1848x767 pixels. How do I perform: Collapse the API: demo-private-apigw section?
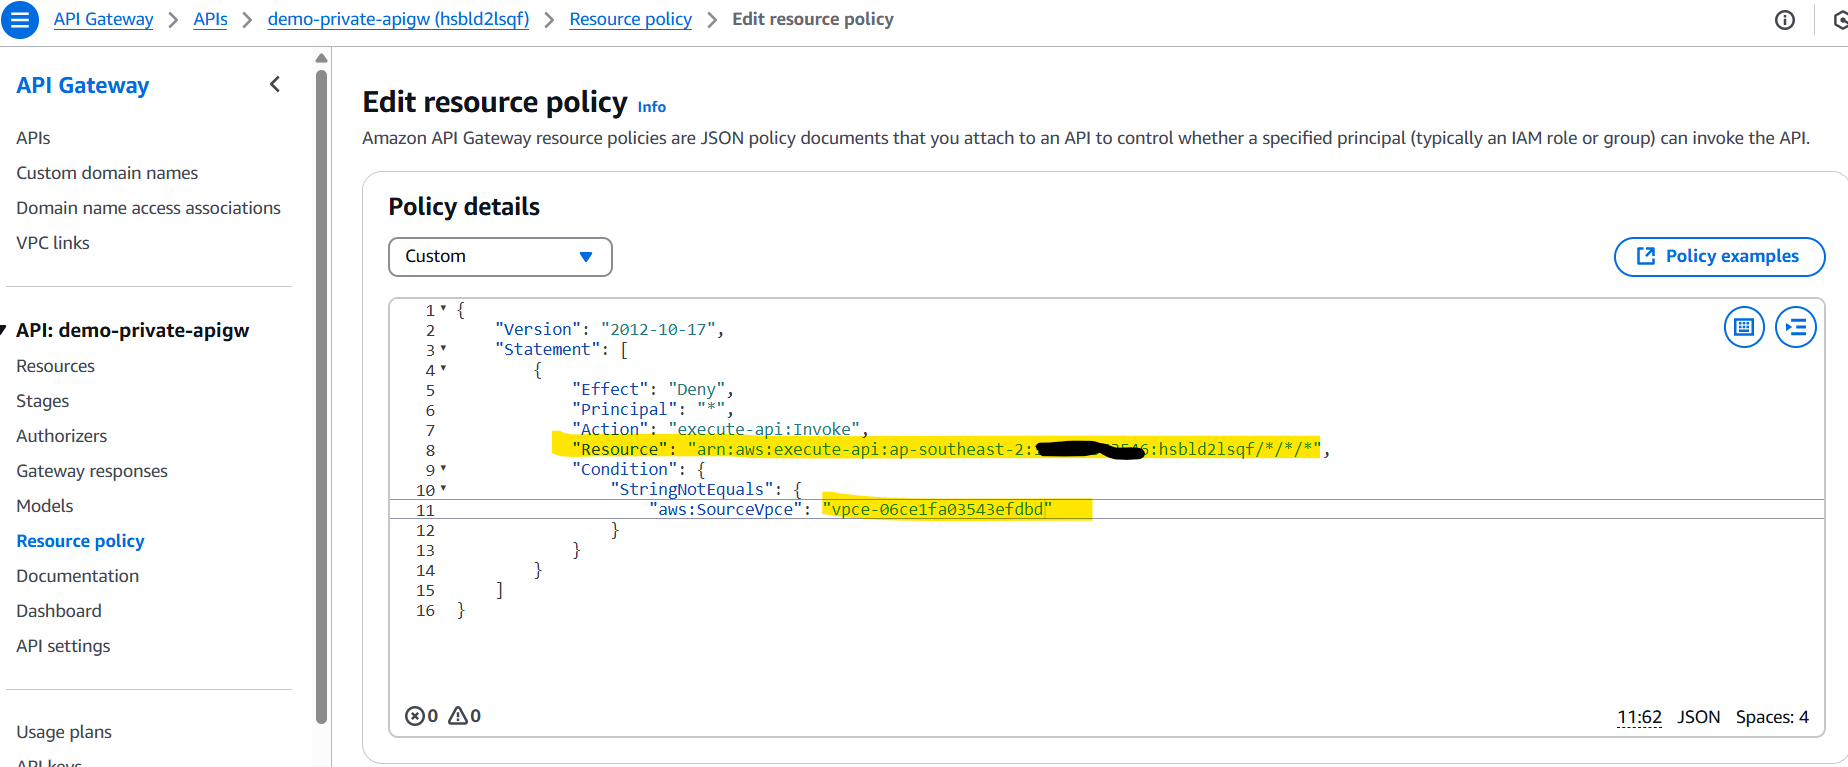(4, 330)
